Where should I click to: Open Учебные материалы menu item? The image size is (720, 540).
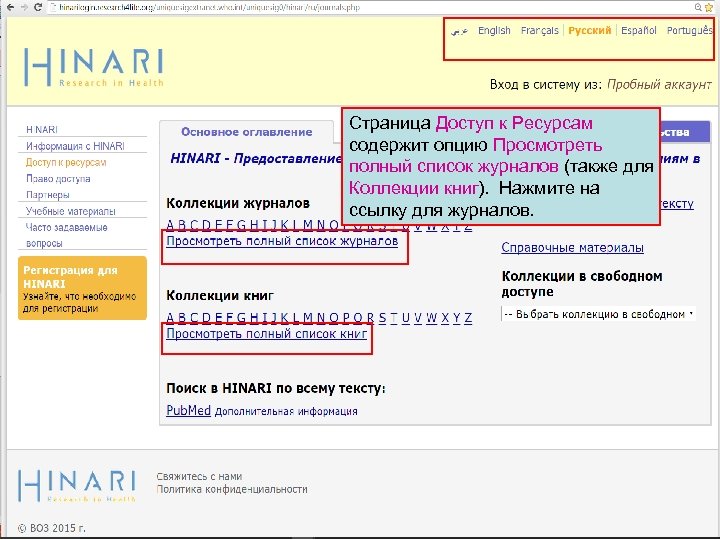click(x=71, y=211)
